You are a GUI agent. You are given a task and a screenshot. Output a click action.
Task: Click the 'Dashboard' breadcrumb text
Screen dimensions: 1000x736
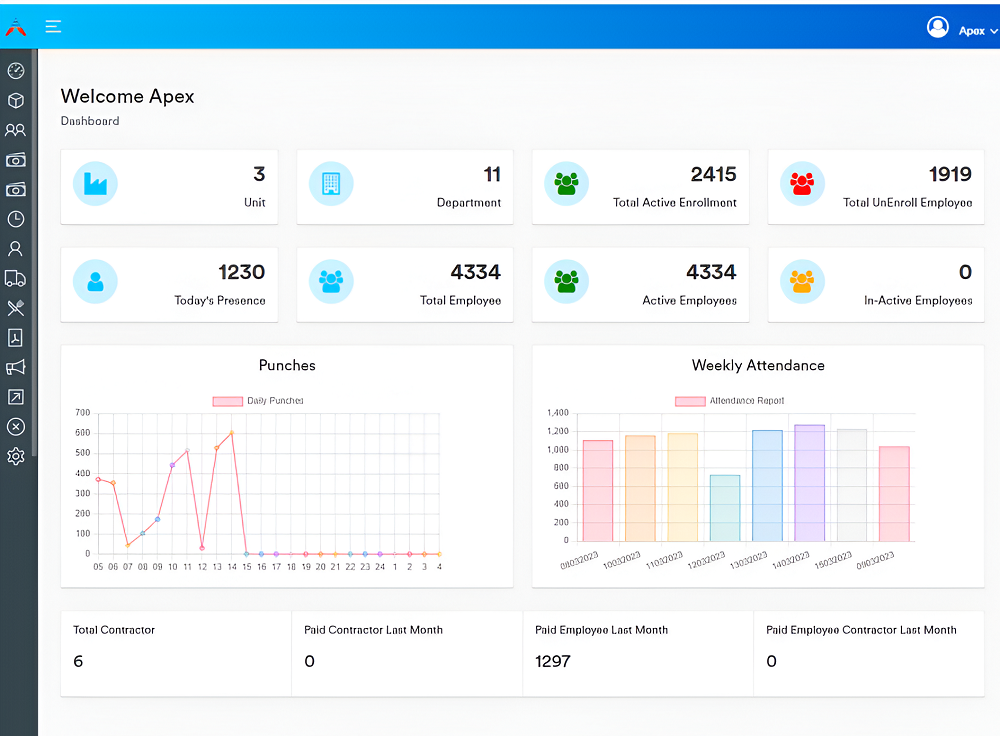[x=90, y=121]
